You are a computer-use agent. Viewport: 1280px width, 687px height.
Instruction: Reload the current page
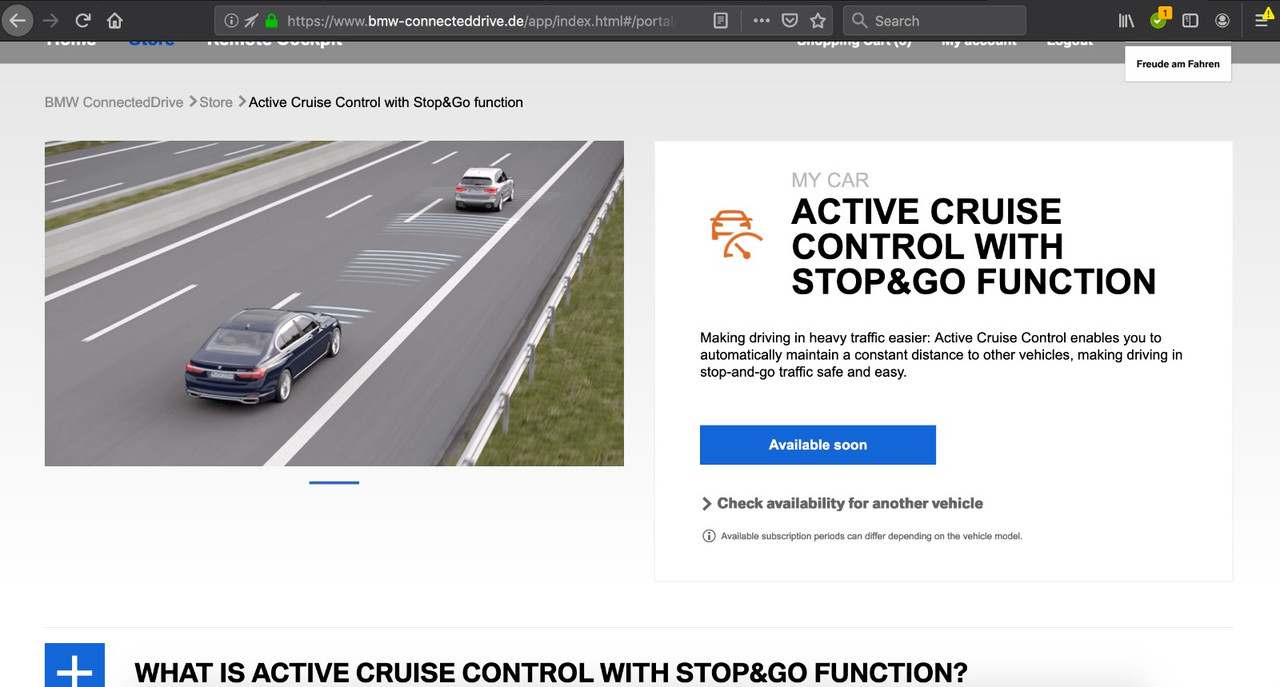point(83,20)
